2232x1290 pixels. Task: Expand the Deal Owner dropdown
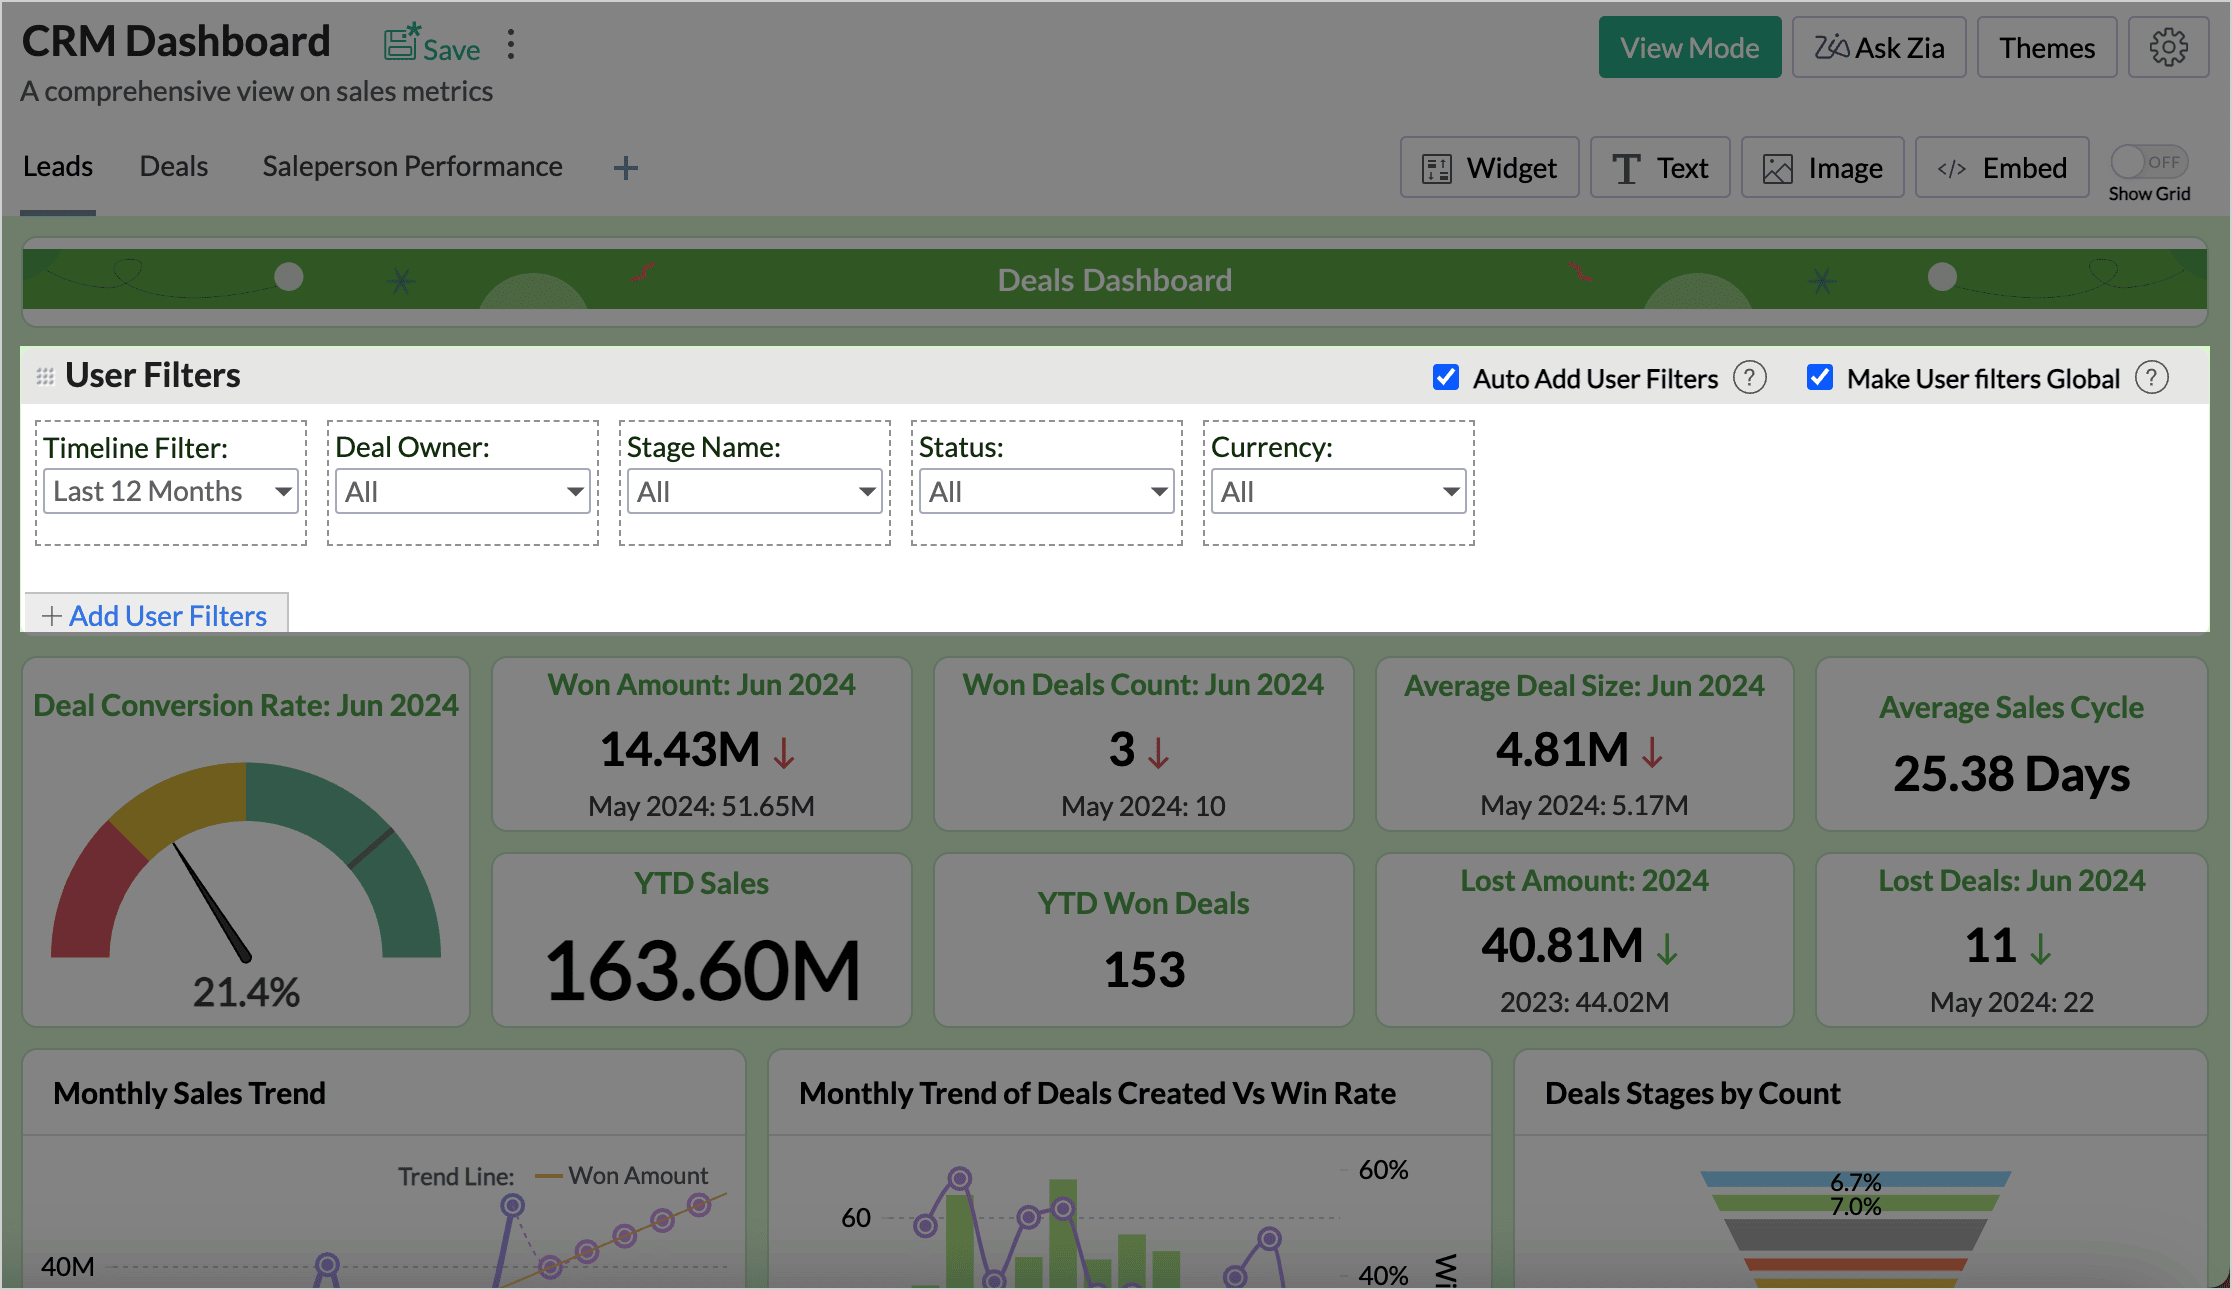pos(462,491)
